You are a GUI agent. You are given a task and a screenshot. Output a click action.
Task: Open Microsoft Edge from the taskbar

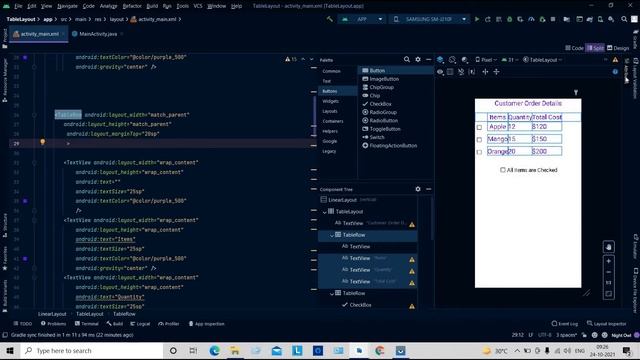pyautogui.click(x=214, y=351)
